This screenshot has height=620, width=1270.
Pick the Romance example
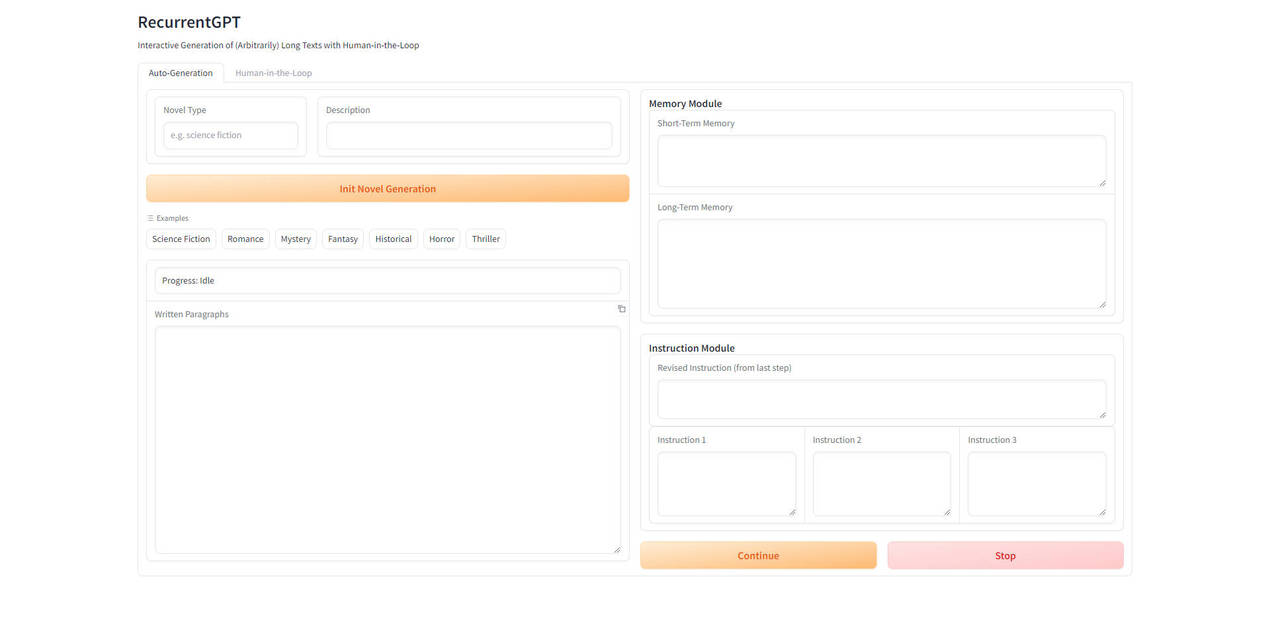pos(245,239)
